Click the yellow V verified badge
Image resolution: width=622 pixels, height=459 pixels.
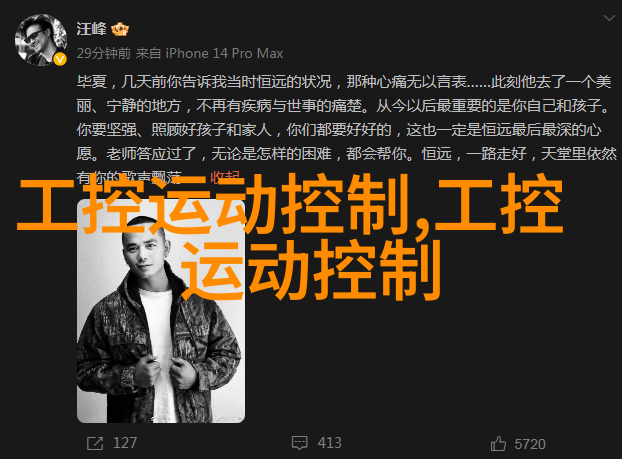pos(60,59)
